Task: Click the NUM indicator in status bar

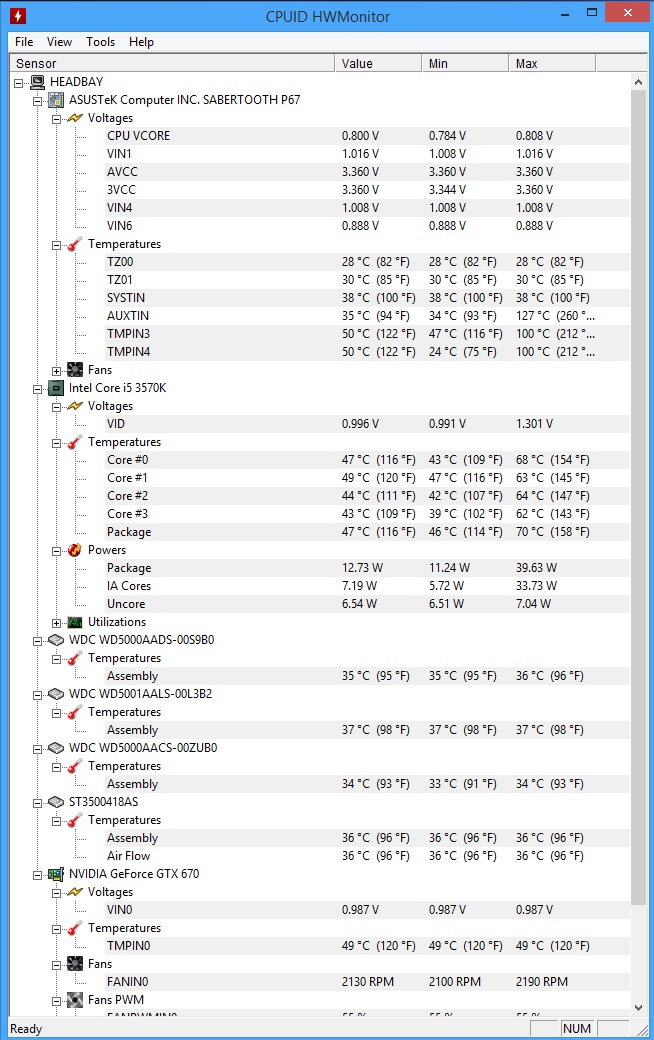Action: pos(576,1028)
